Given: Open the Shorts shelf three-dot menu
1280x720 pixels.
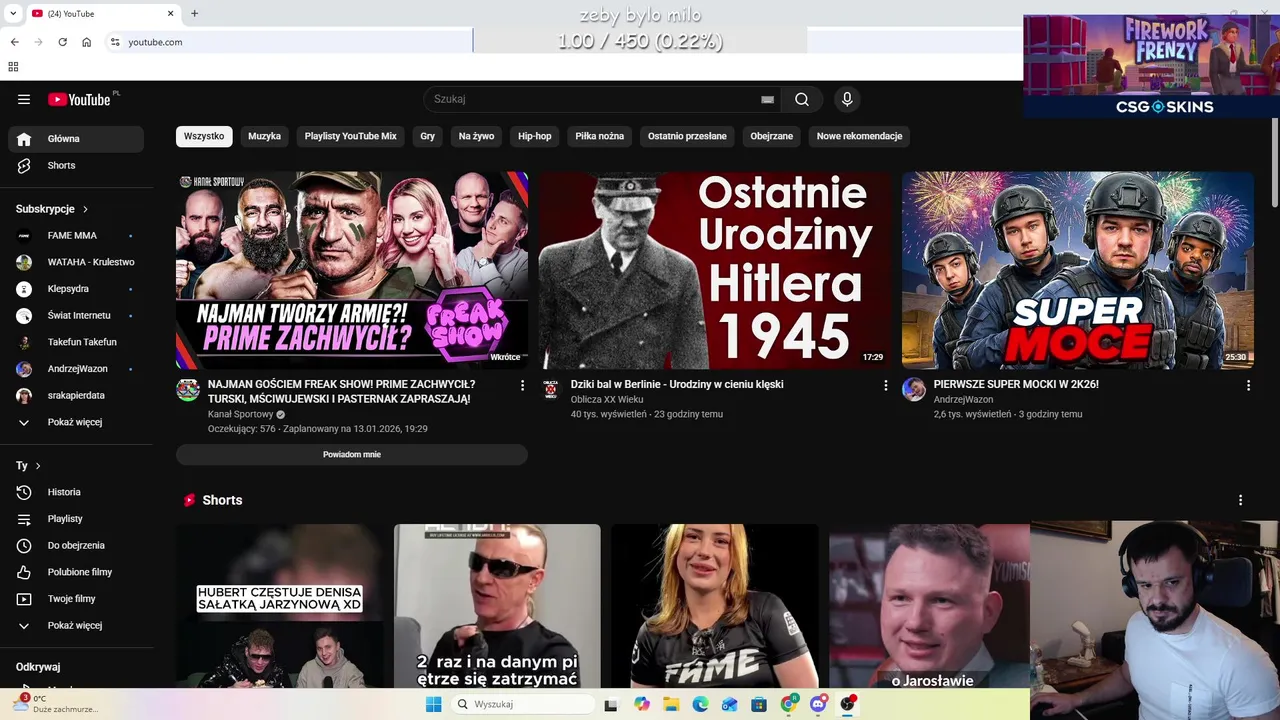Looking at the screenshot, I should point(1240,500).
